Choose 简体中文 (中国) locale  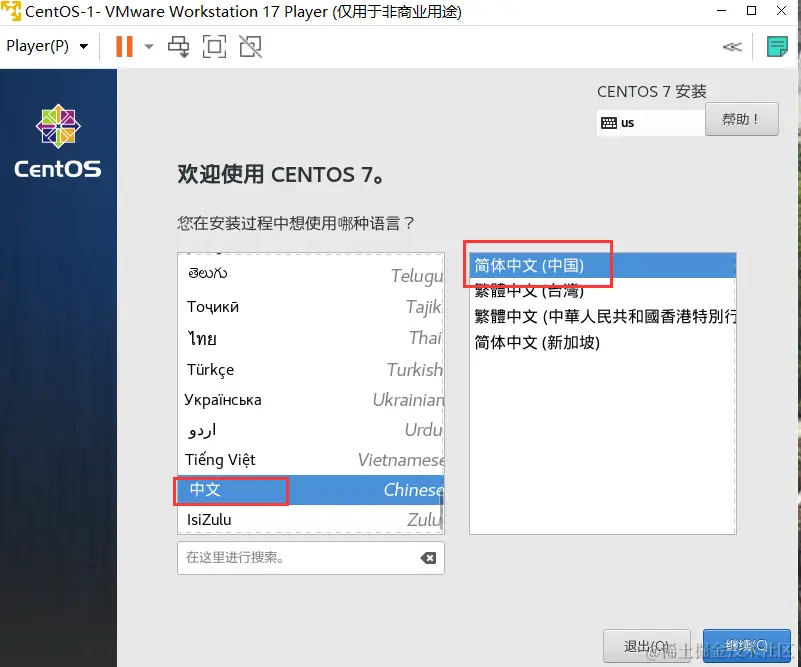[602, 265]
